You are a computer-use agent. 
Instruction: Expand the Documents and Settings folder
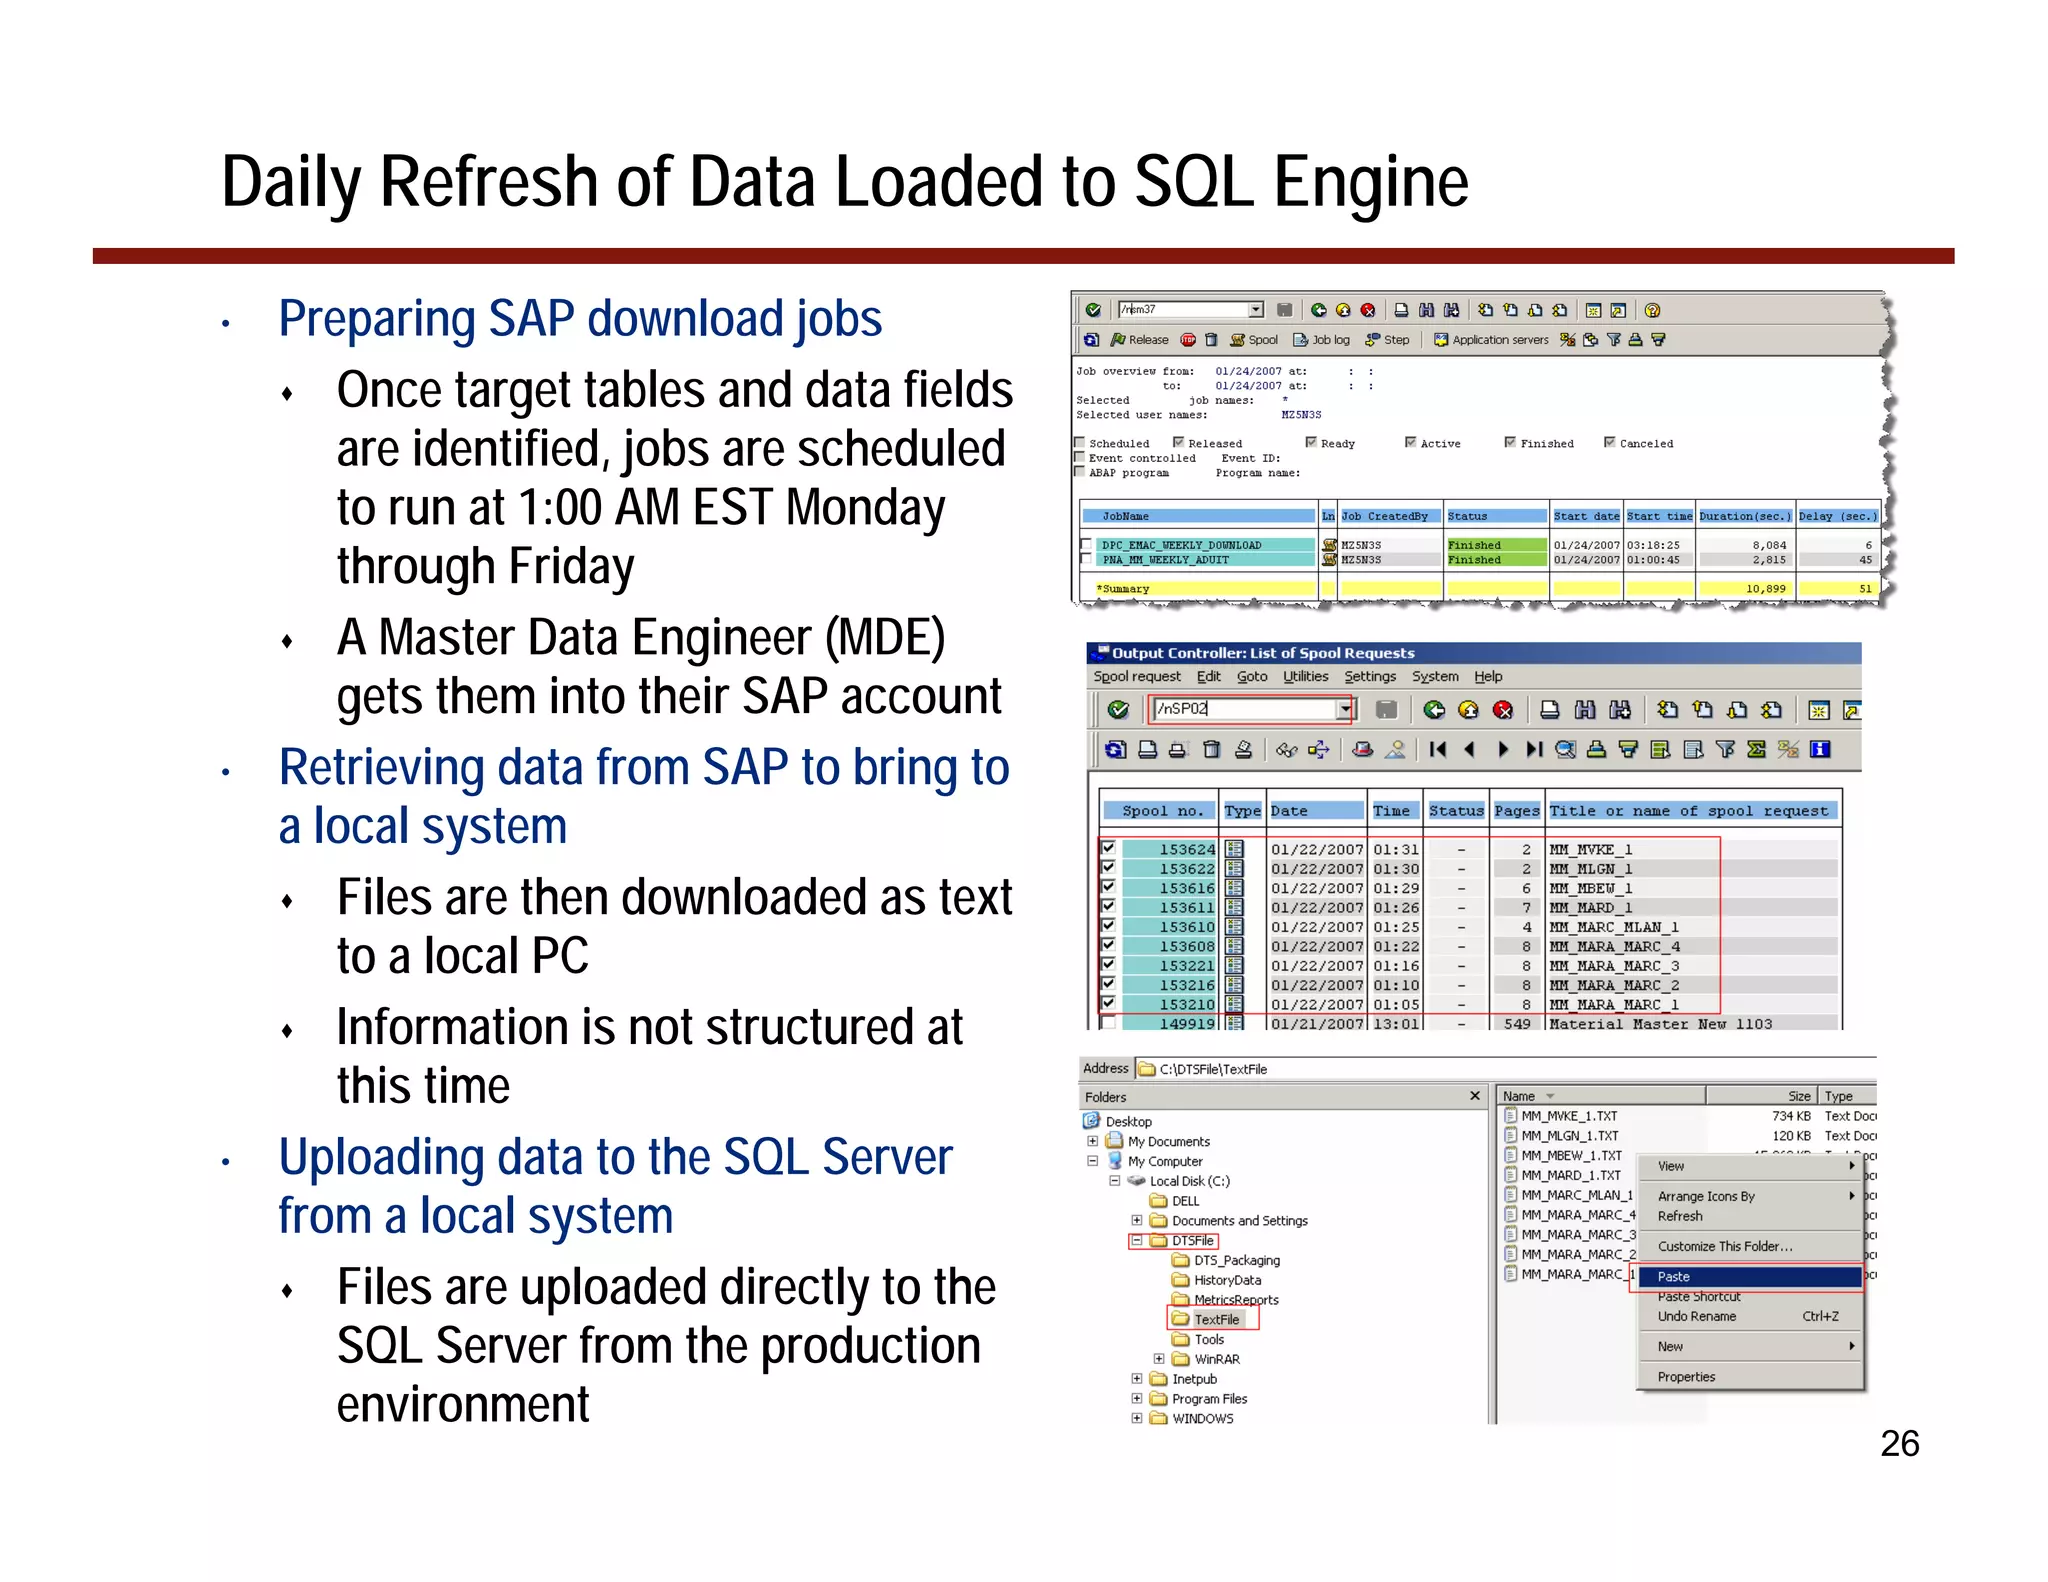[1137, 1220]
